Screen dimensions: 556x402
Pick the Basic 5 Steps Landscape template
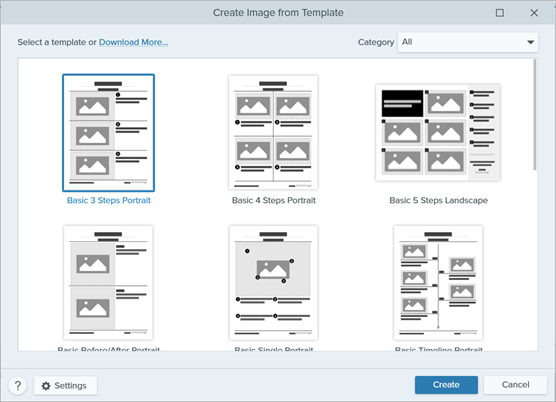(x=438, y=133)
